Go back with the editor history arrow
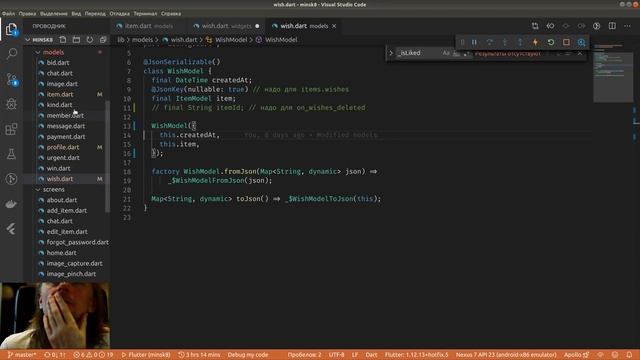 tap(550, 26)
